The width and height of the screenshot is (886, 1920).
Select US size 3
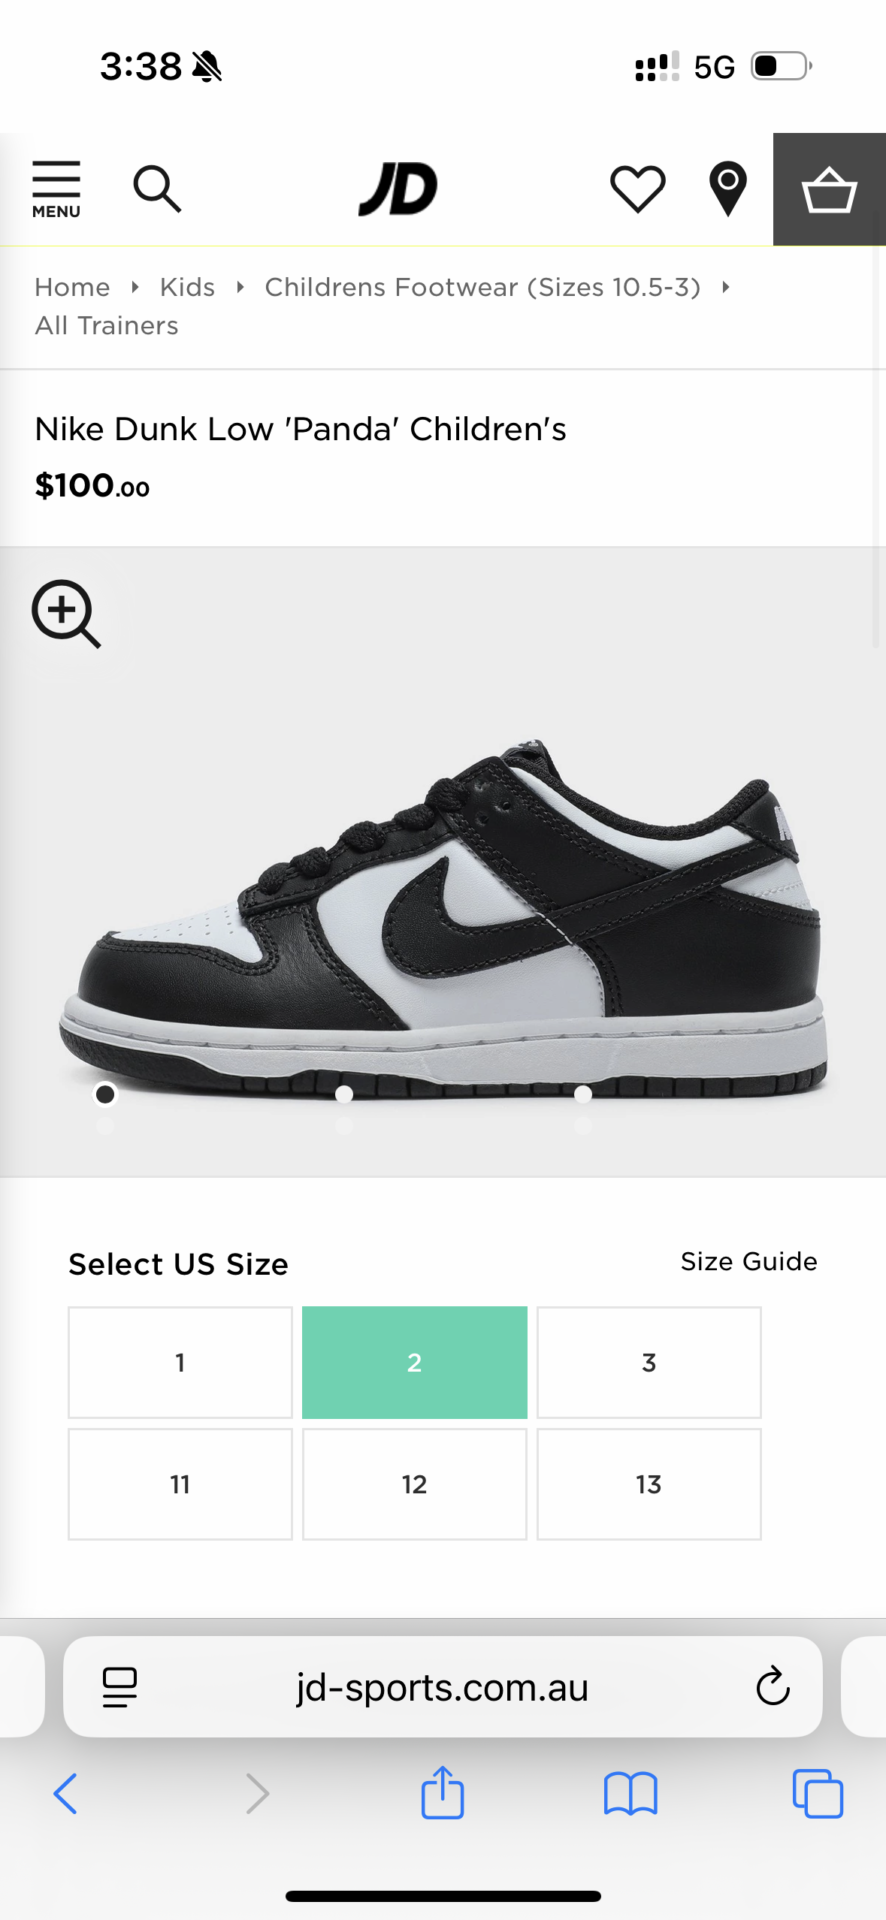(x=649, y=1362)
